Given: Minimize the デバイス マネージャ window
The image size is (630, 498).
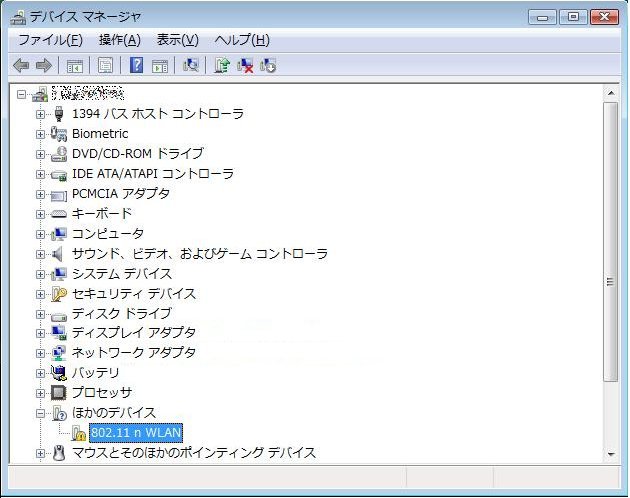Looking at the screenshot, I should [x=542, y=17].
